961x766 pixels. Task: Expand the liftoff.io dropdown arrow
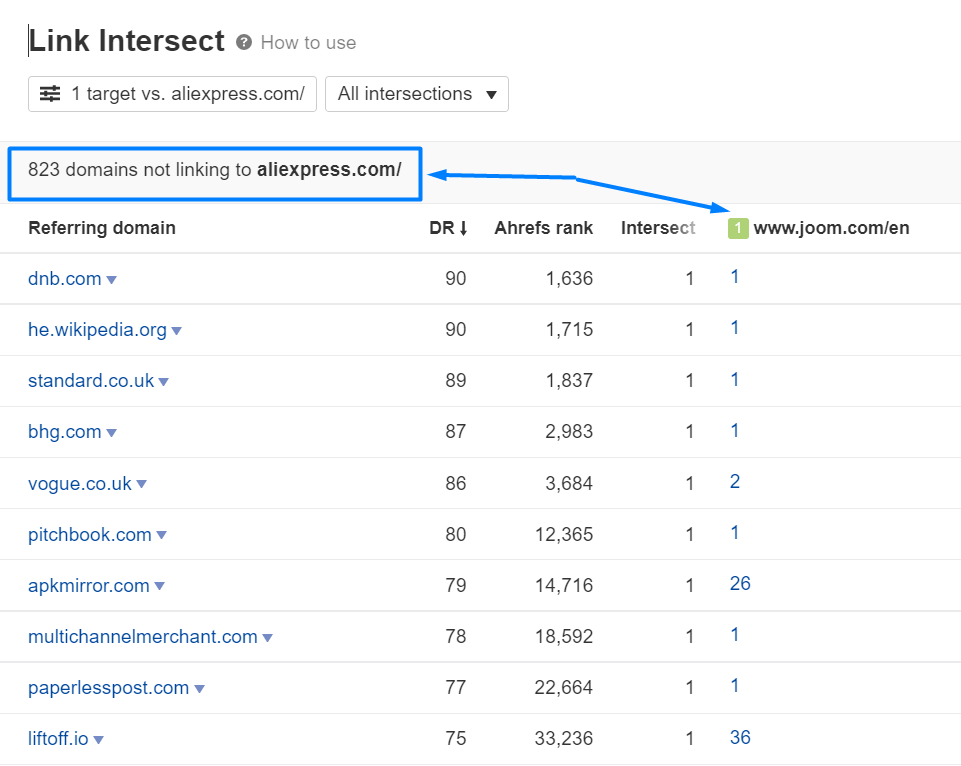click(x=99, y=740)
